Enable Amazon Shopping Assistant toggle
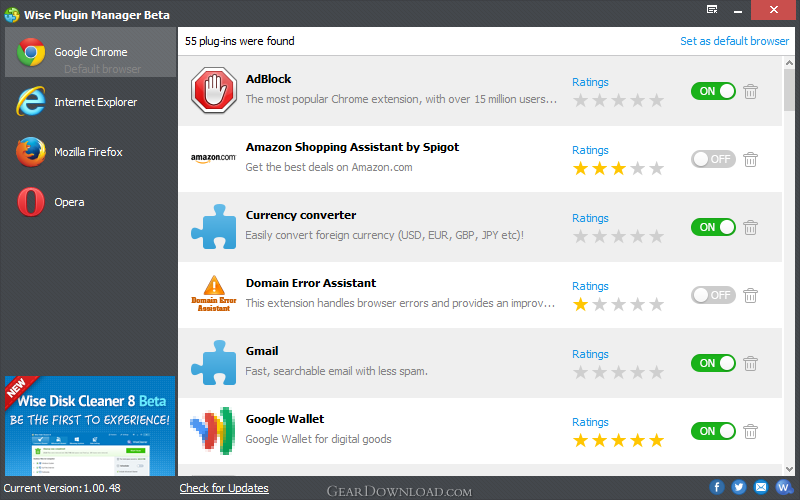Screen dimensions: 800x500 point(713,159)
